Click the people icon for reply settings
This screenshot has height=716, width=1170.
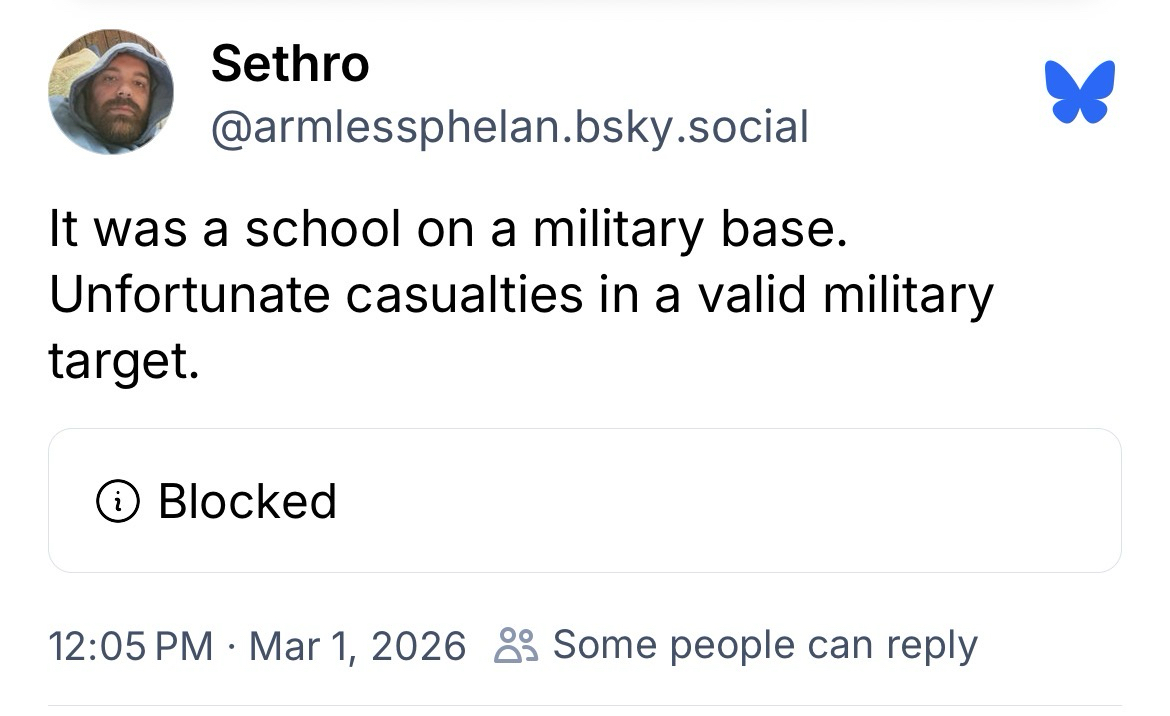517,645
